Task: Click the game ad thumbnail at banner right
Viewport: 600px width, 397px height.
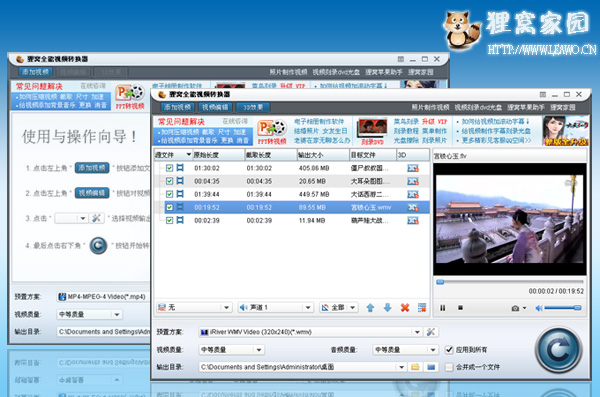Action: pos(565,131)
